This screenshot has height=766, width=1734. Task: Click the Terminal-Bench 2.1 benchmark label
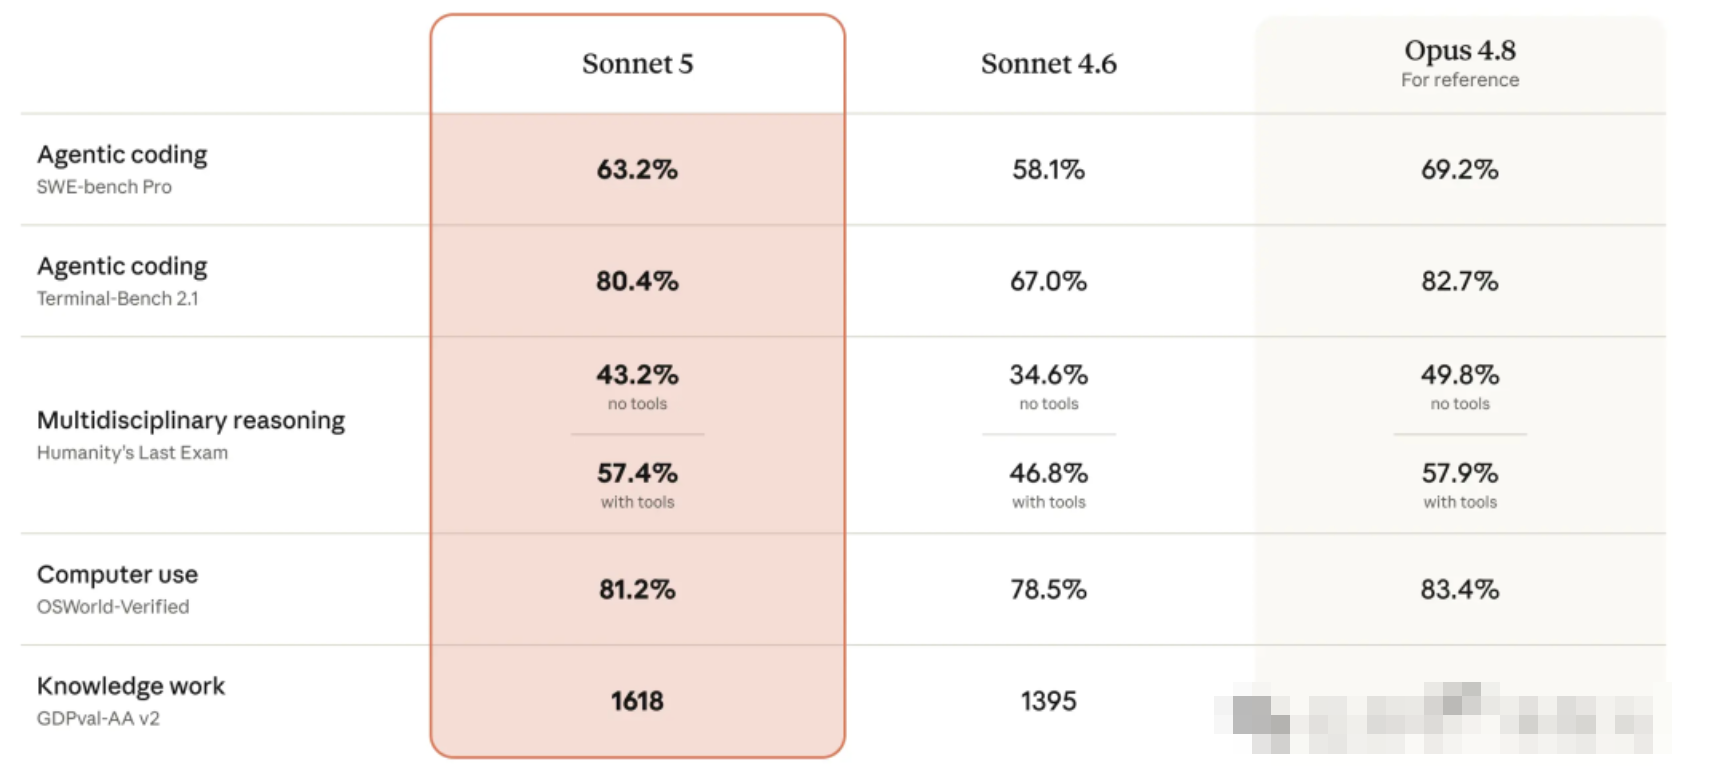click(117, 299)
